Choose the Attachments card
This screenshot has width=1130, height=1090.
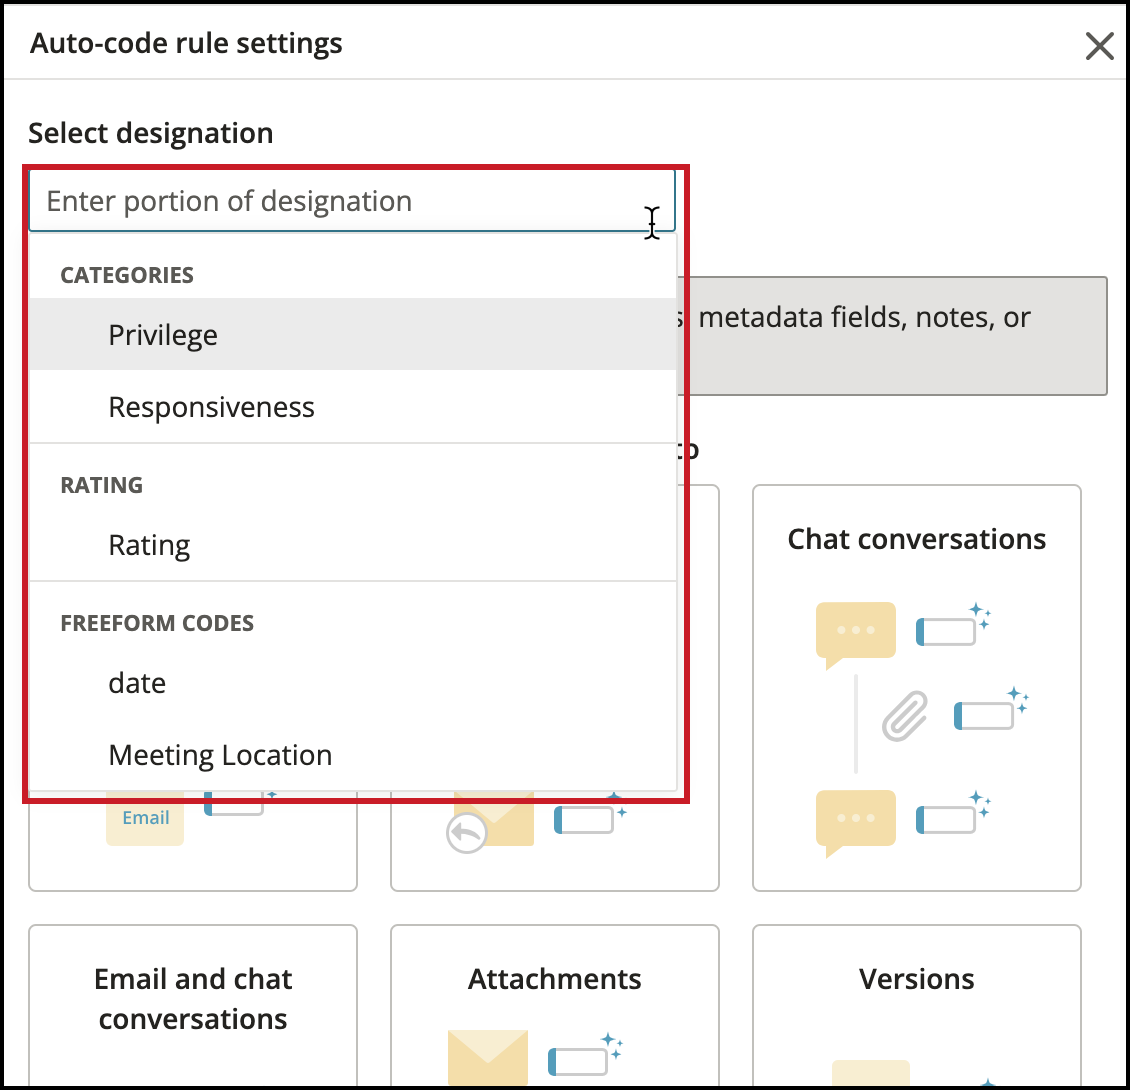(x=555, y=1006)
